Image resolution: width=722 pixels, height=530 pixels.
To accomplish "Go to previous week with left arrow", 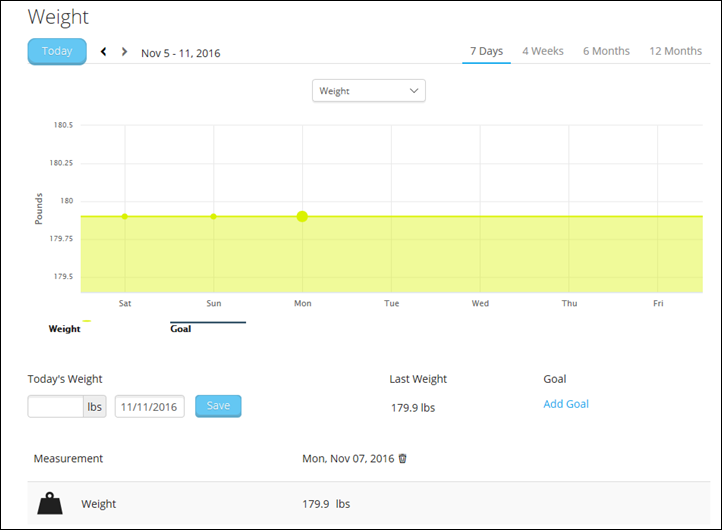I will coord(103,52).
